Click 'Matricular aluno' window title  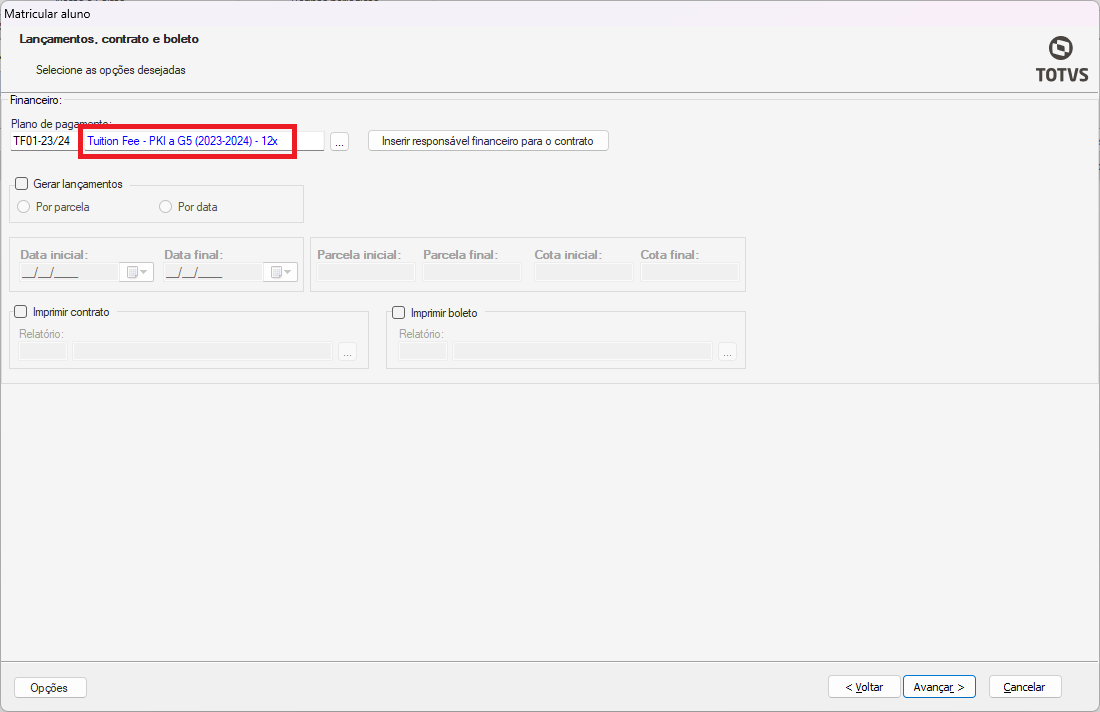coord(47,13)
